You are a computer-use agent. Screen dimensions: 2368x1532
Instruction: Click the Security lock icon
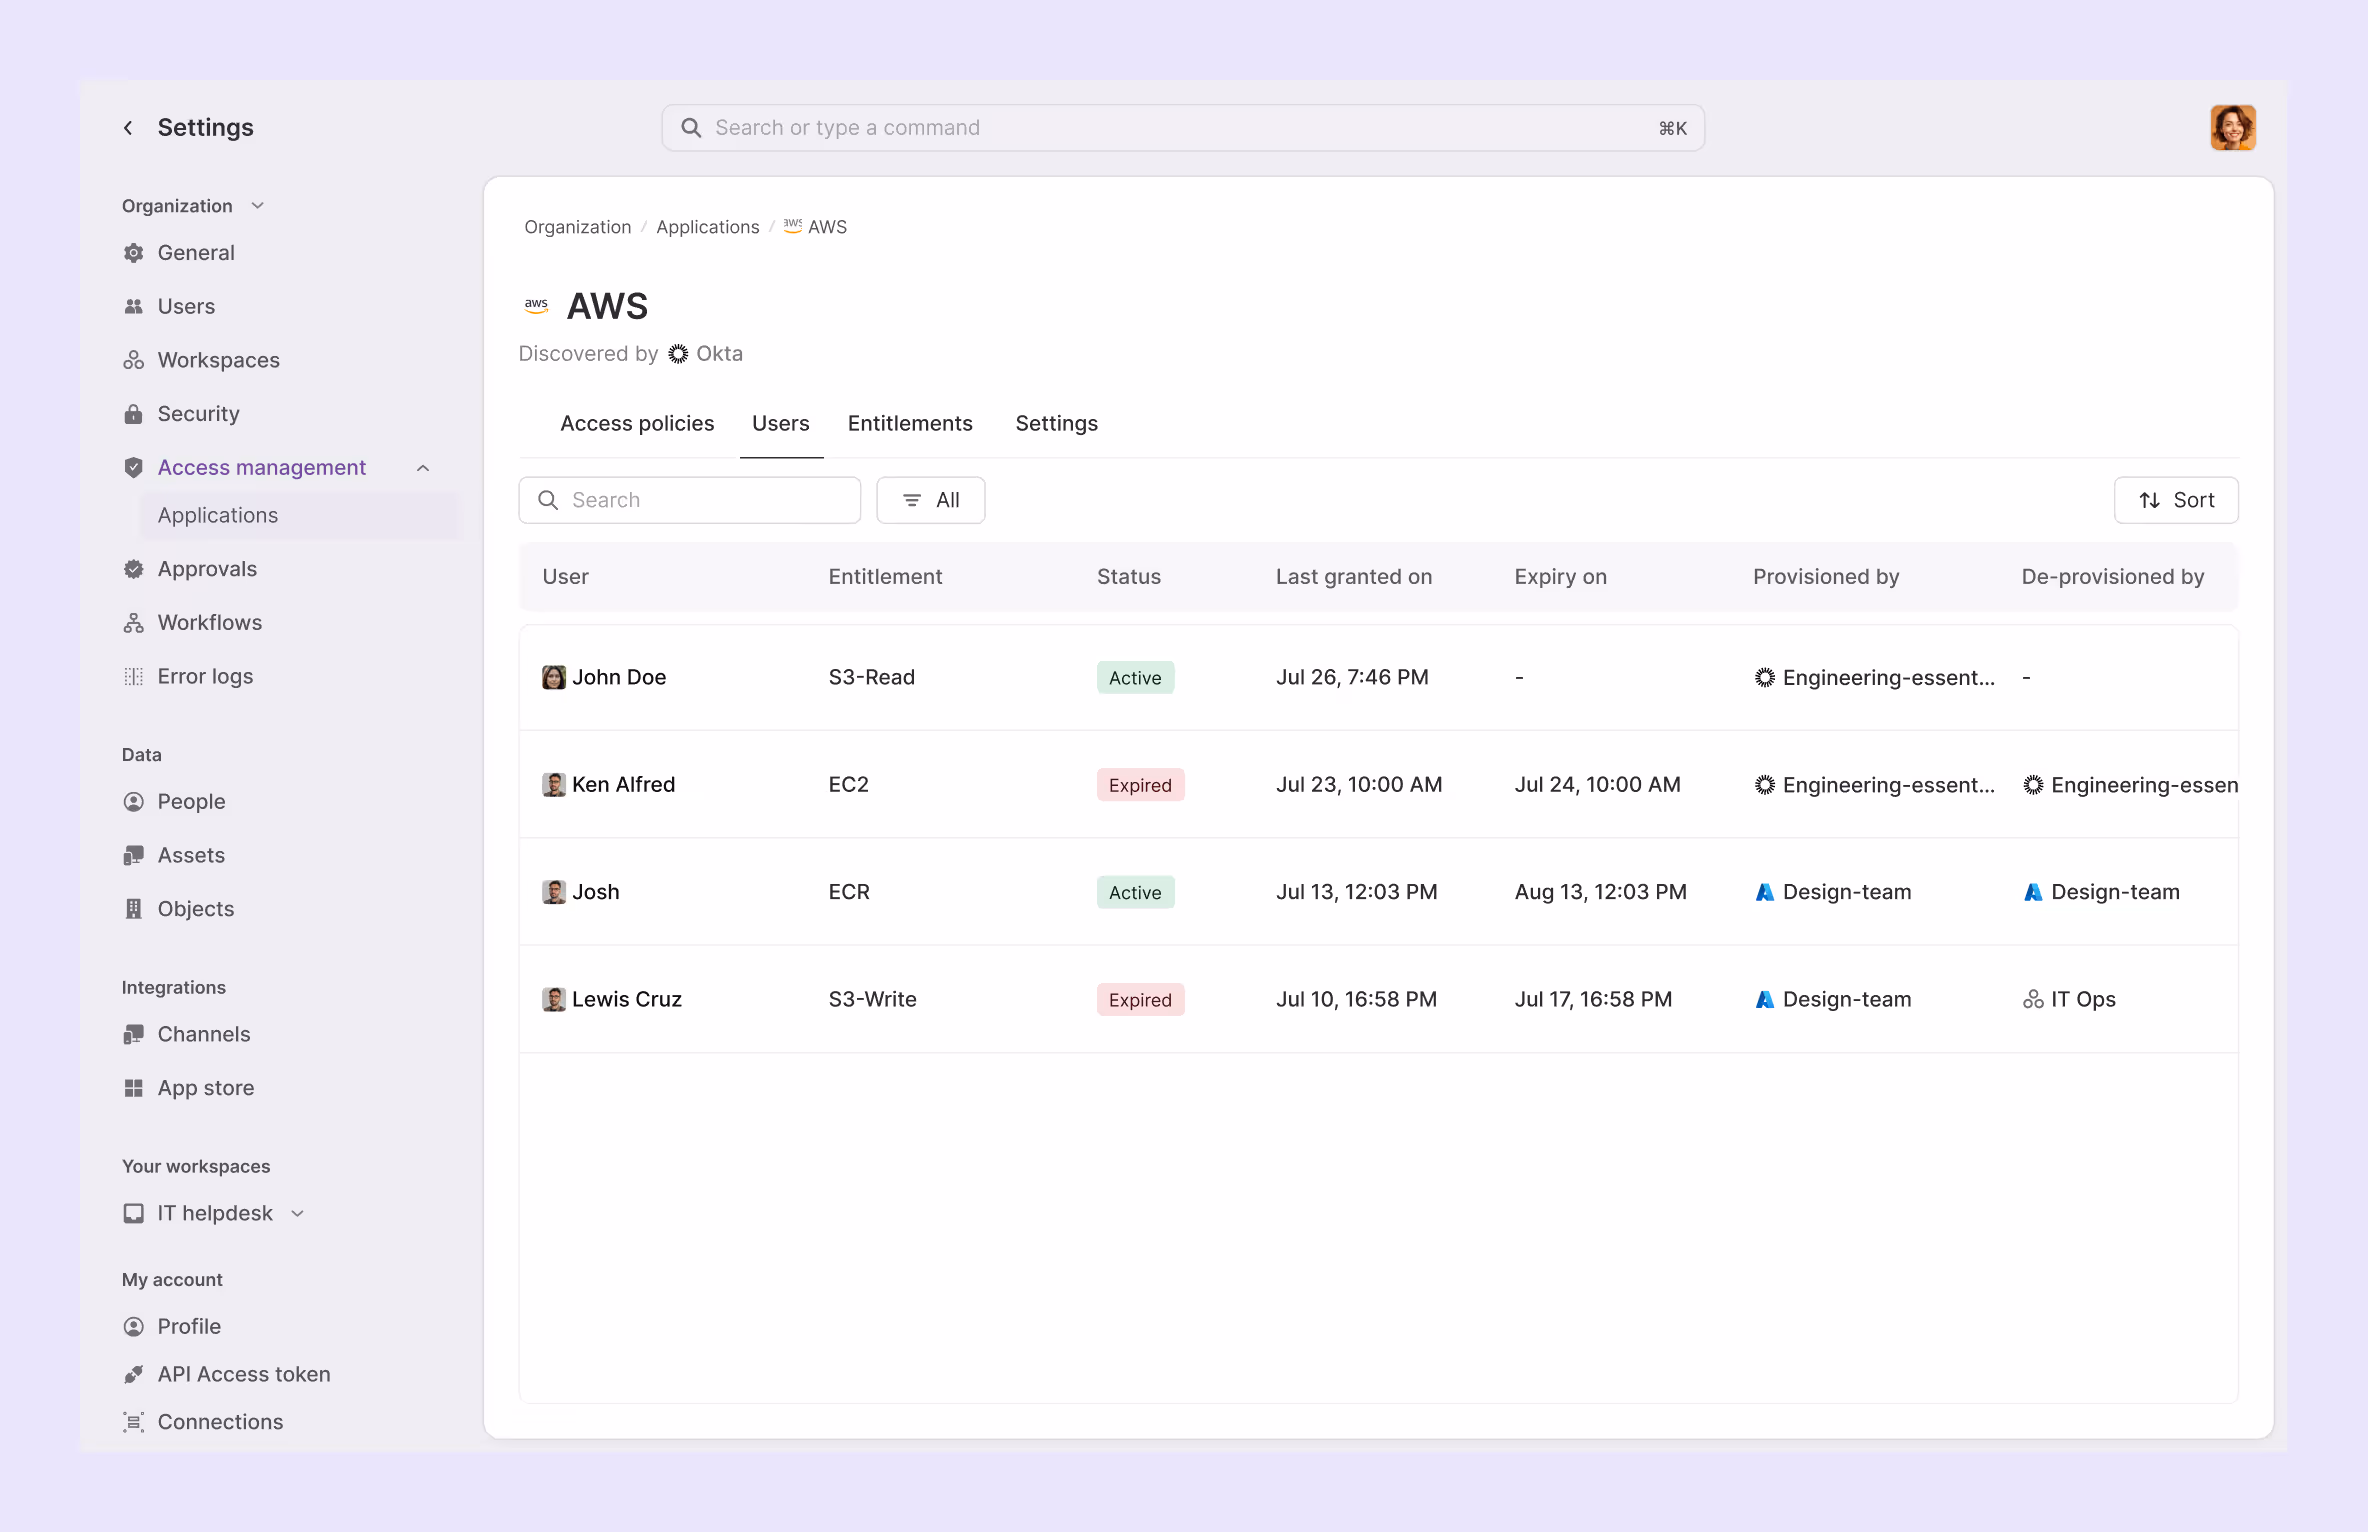click(x=134, y=413)
